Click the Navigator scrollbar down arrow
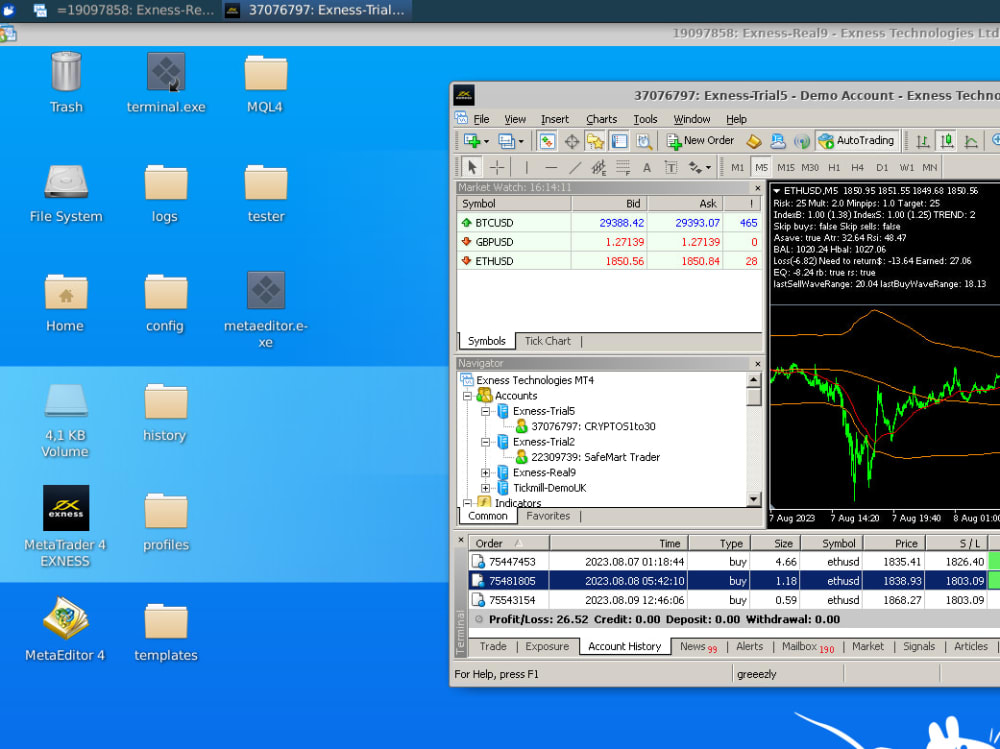 click(754, 499)
